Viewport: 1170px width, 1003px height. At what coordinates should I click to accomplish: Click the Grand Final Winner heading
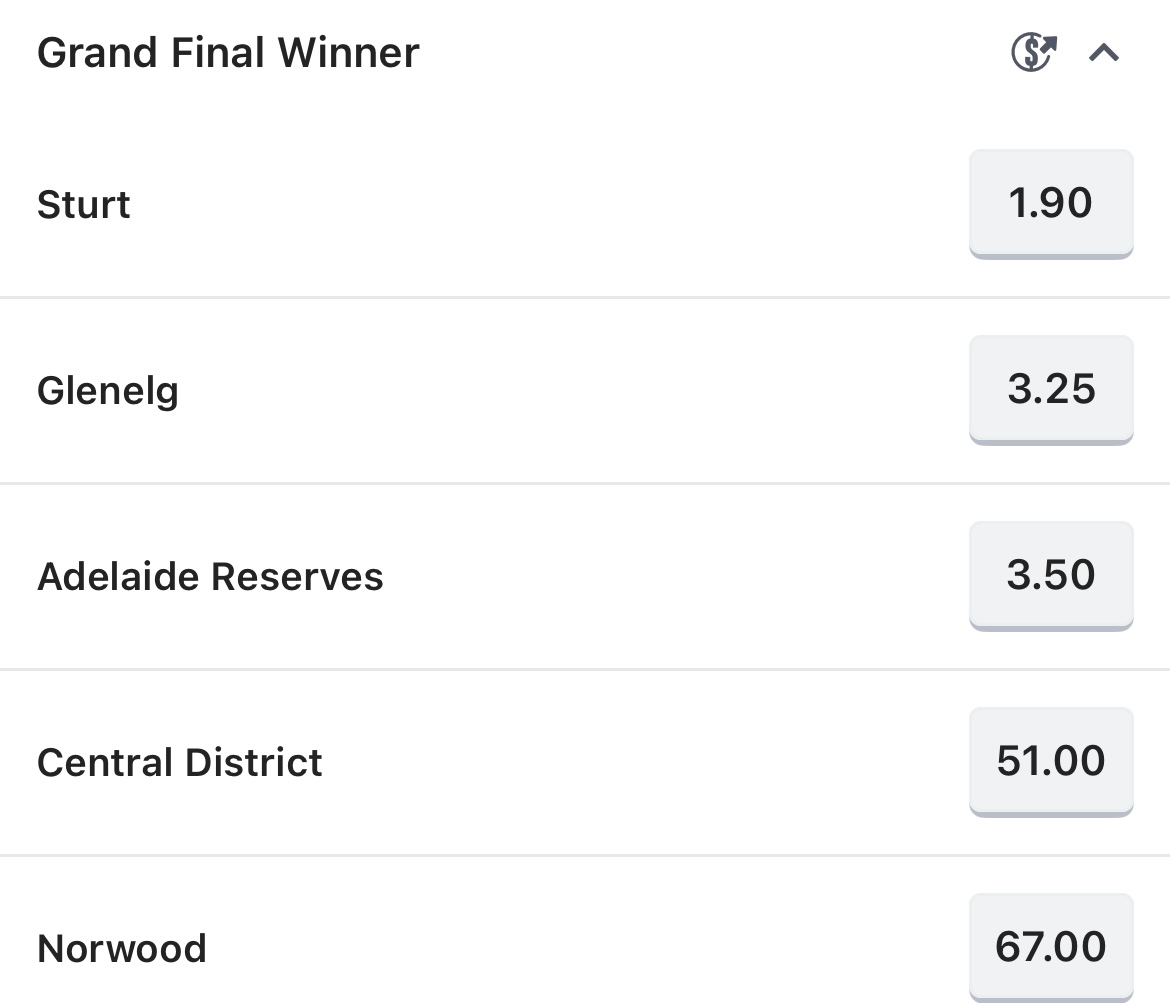(228, 53)
